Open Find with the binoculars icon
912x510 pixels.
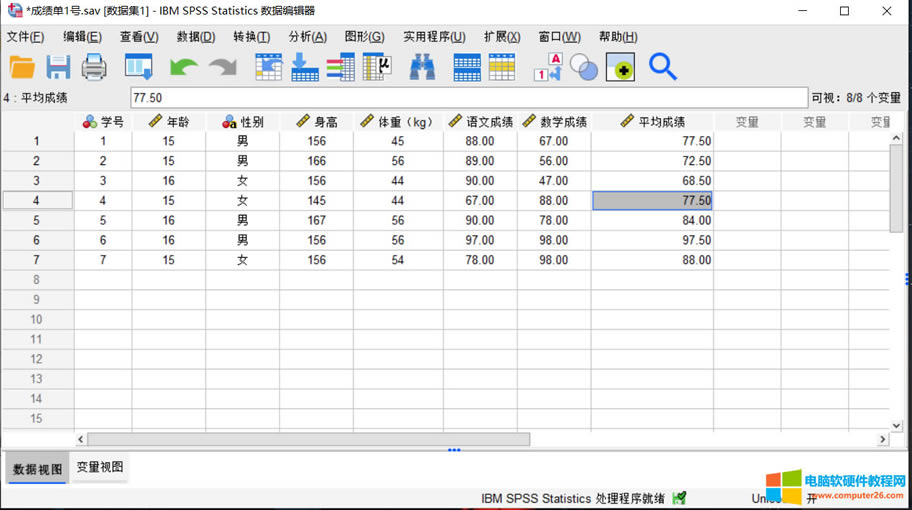pos(422,67)
